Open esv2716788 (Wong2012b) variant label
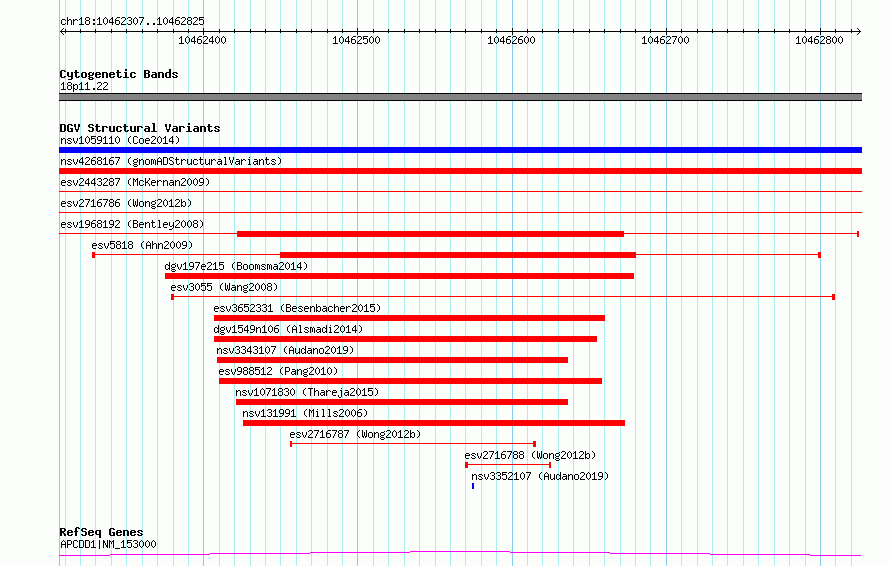The image size is (890, 566). click(530, 455)
